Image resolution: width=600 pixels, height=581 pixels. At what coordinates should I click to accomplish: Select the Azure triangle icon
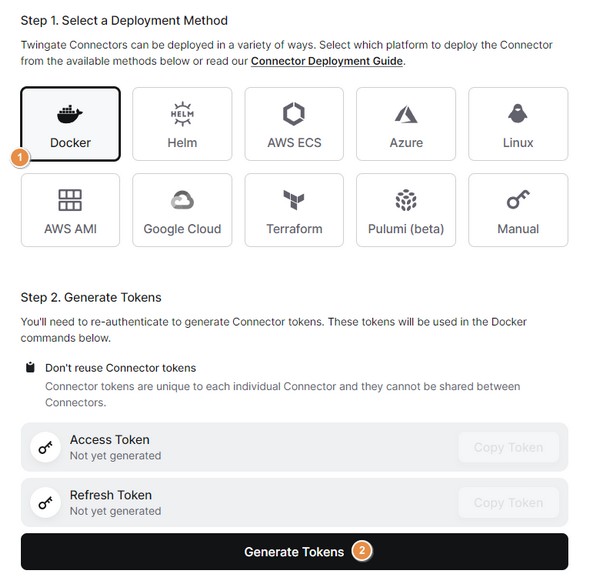click(x=406, y=114)
